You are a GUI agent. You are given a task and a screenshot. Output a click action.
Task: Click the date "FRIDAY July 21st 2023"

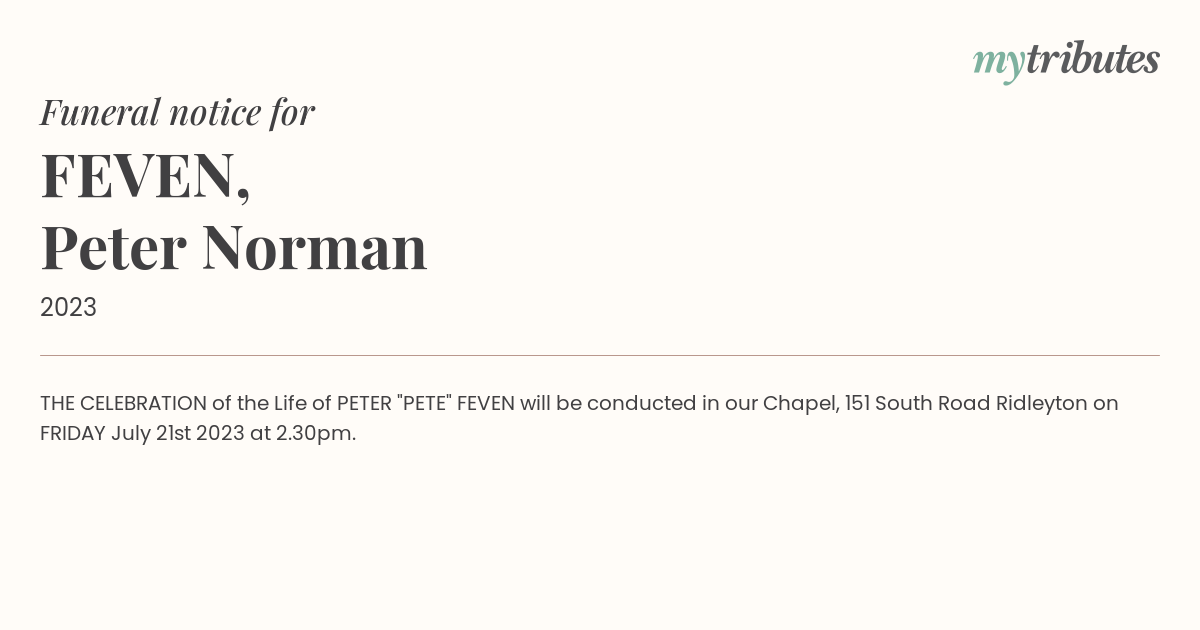coord(142,434)
